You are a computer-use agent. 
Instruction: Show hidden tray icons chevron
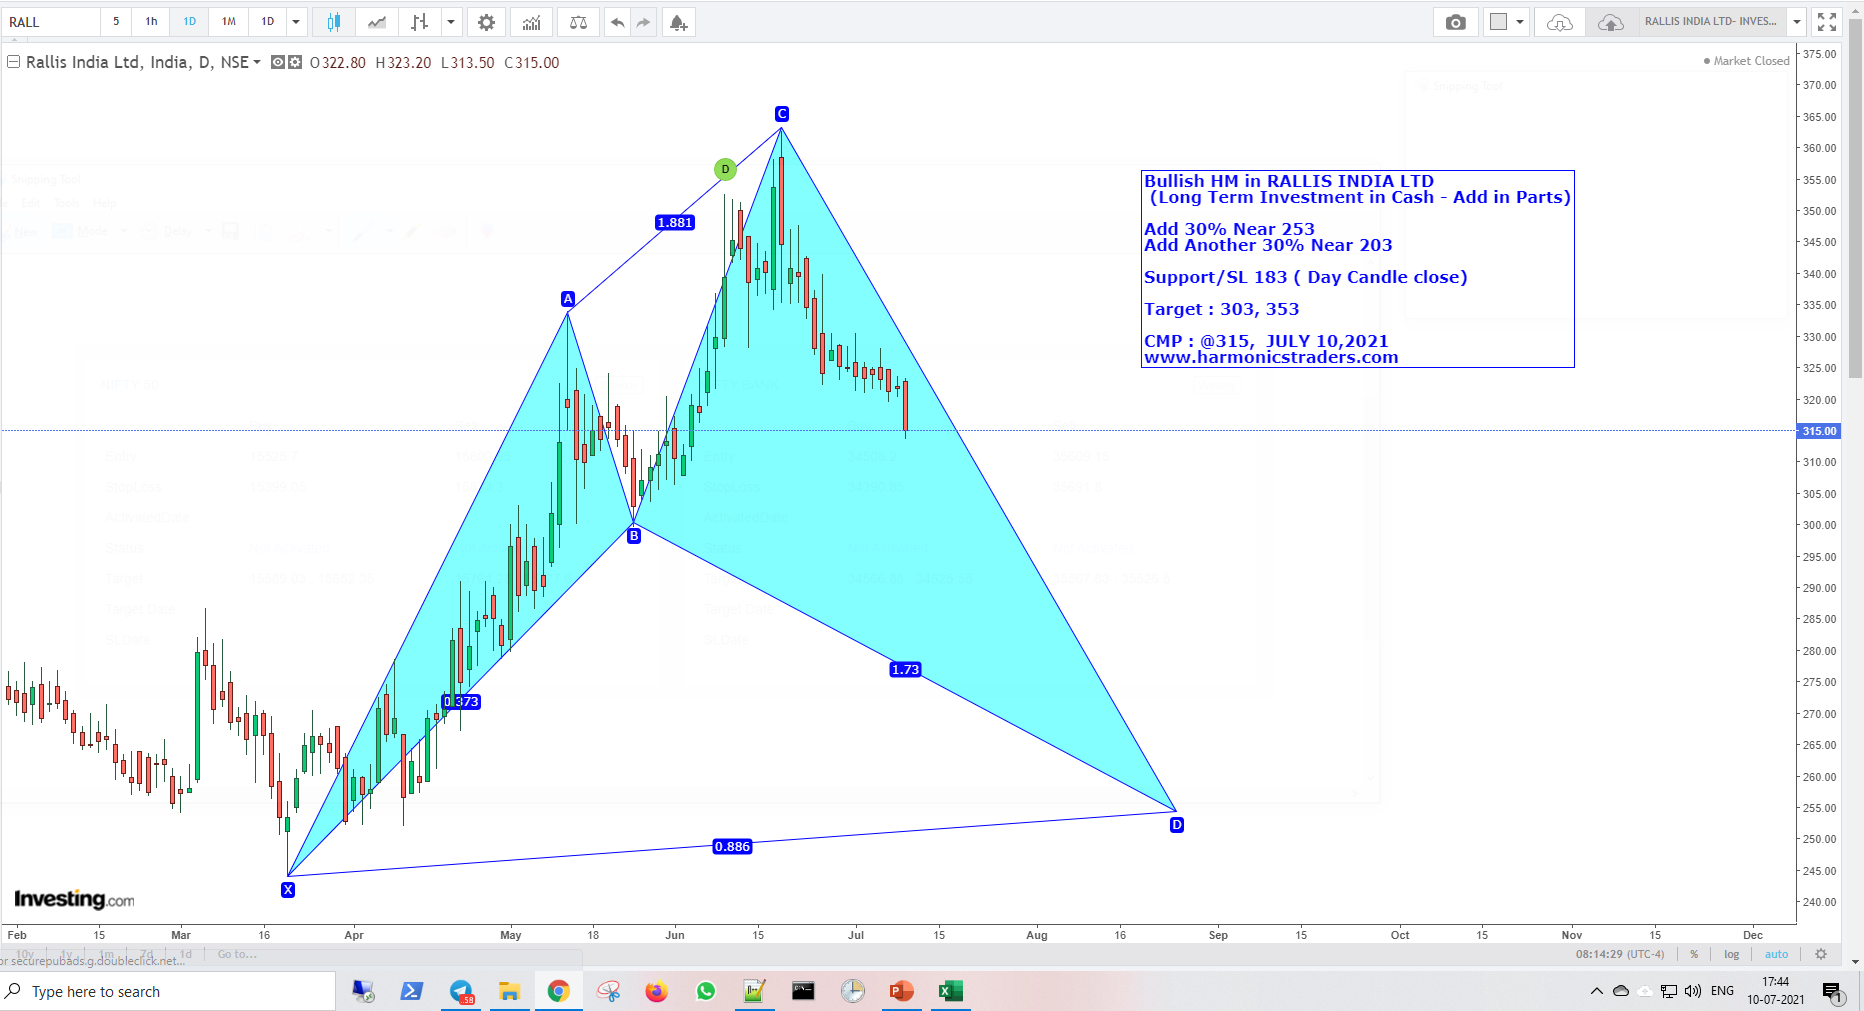(1596, 991)
